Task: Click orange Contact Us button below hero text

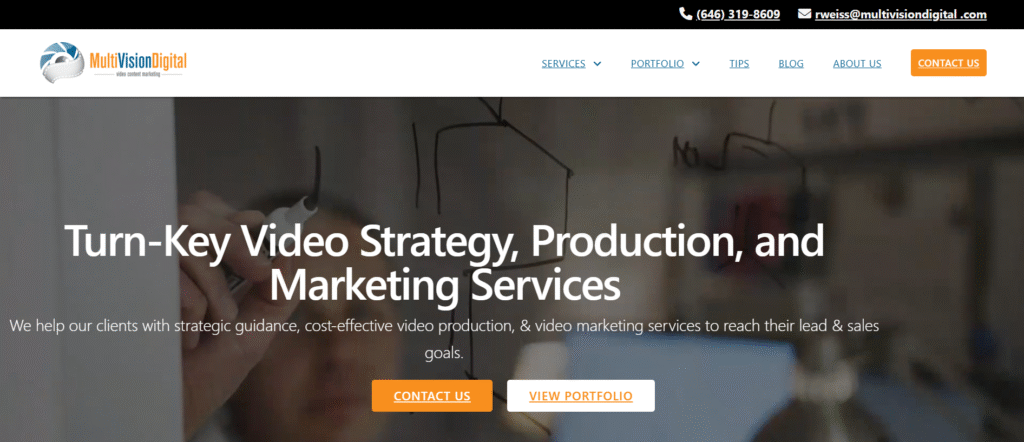Action: coord(432,396)
